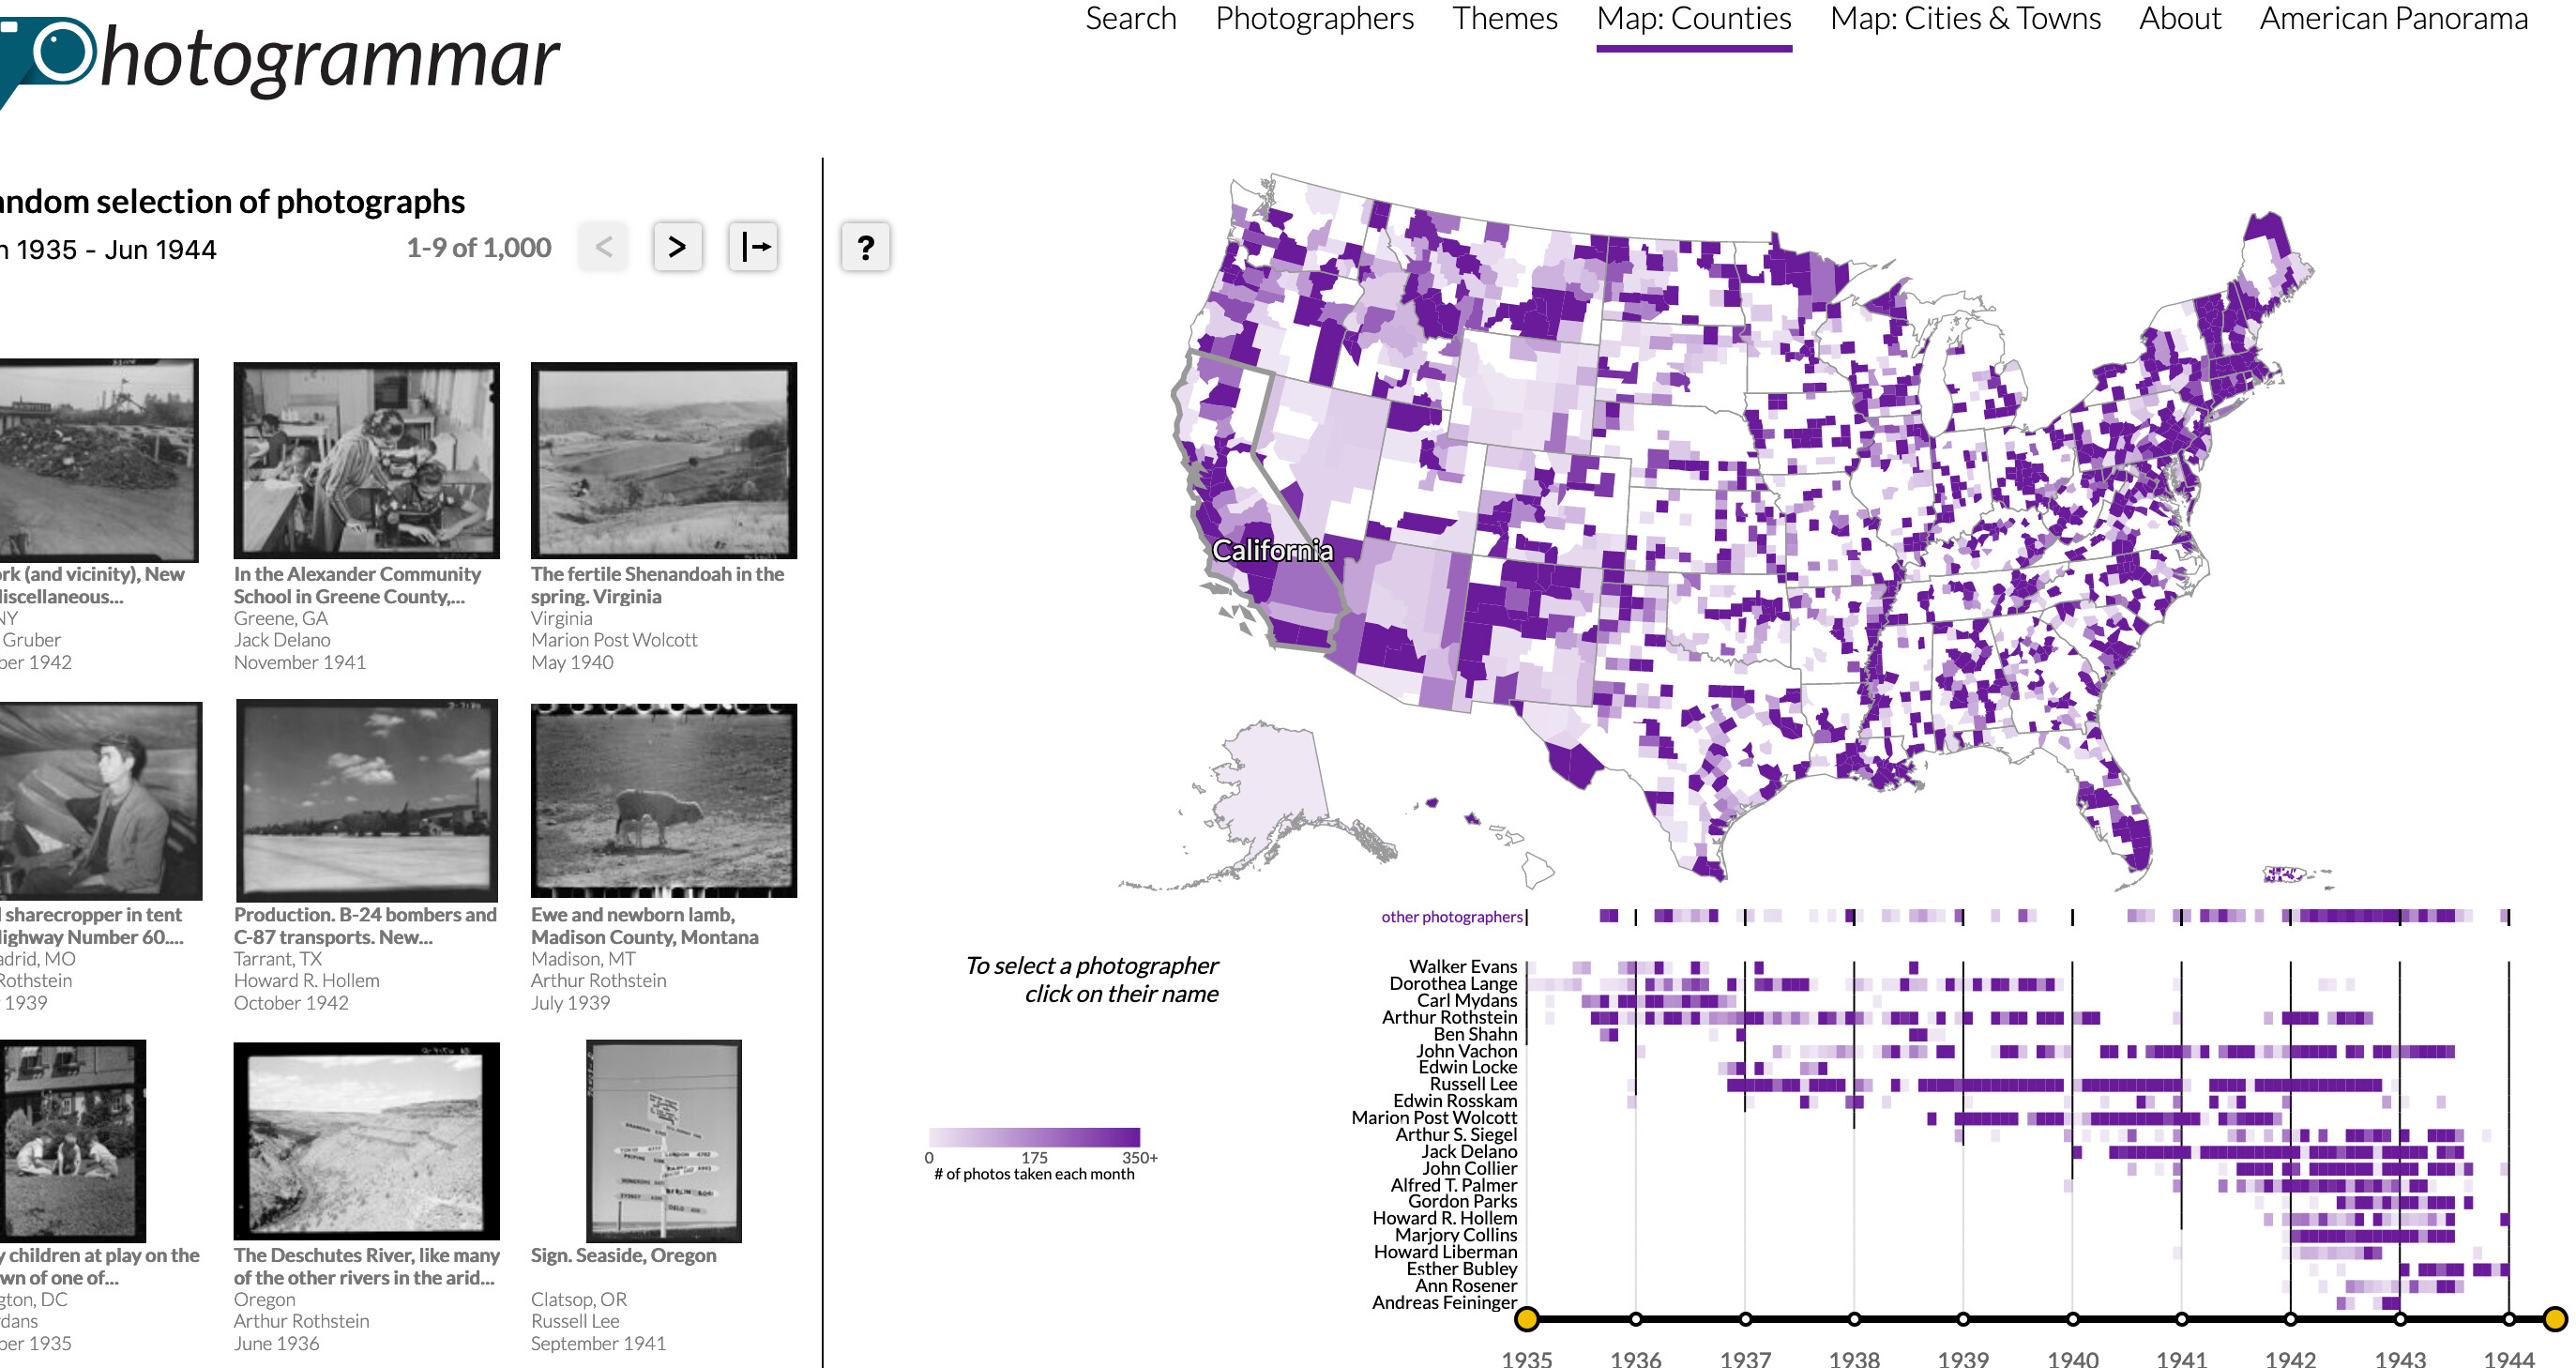This screenshot has width=2576, height=1368.
Task: Select Jack Delano in timeline list
Action: [1469, 1151]
